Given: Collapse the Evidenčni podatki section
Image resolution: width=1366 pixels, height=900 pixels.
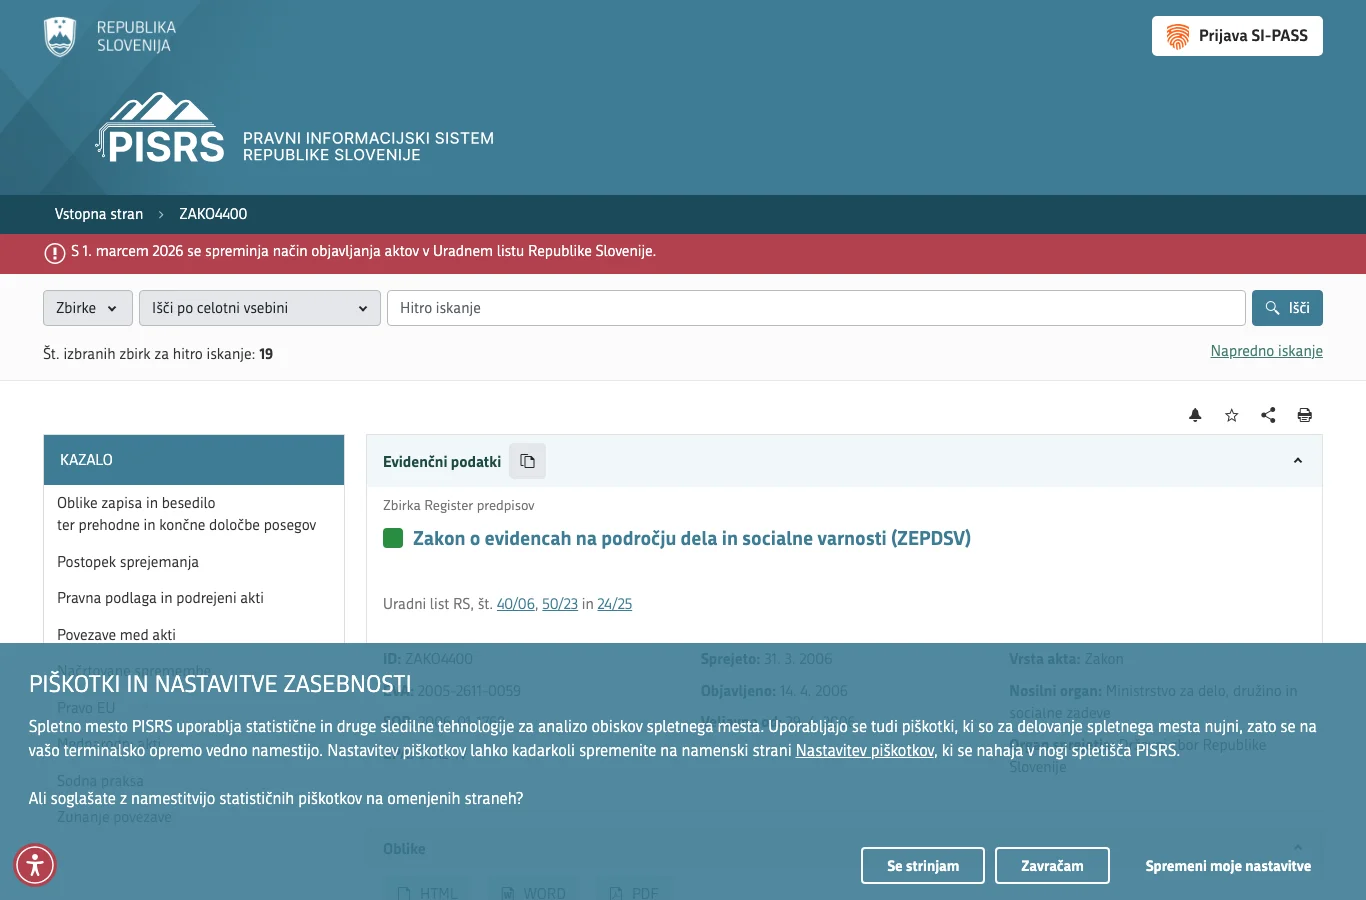Looking at the screenshot, I should (x=1298, y=461).
